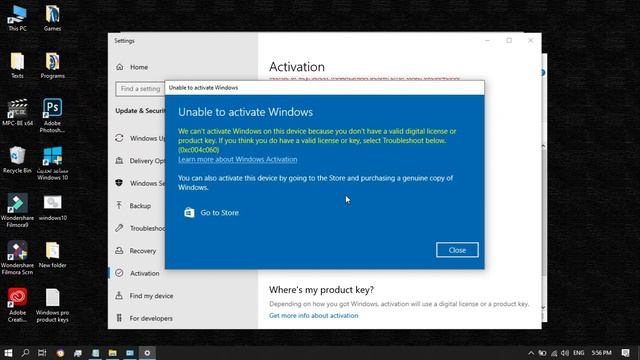Open Delivery Optimization settings page
This screenshot has height=360, width=640.
point(140,161)
